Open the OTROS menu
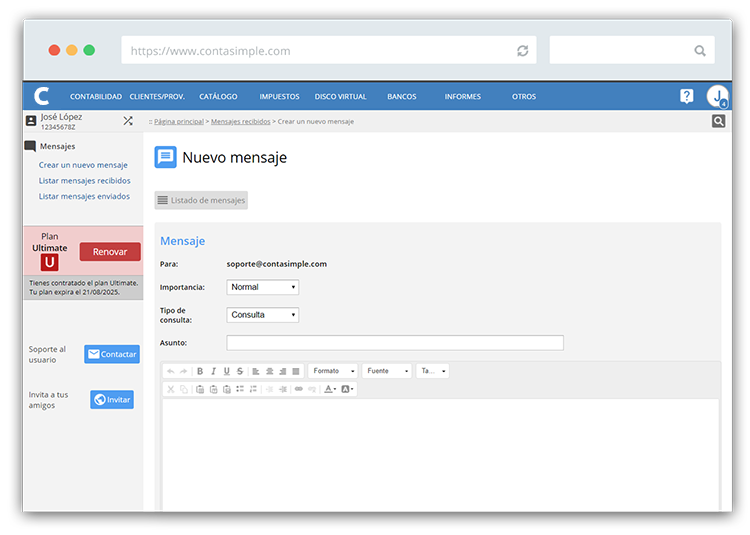This screenshot has height=535, width=750. tap(524, 97)
